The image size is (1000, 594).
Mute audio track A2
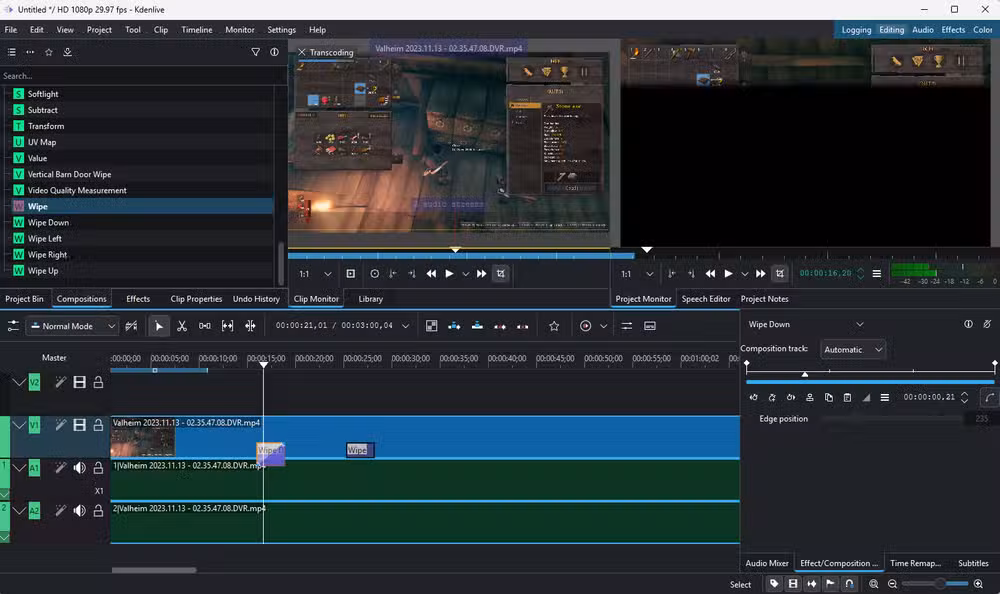[79, 511]
